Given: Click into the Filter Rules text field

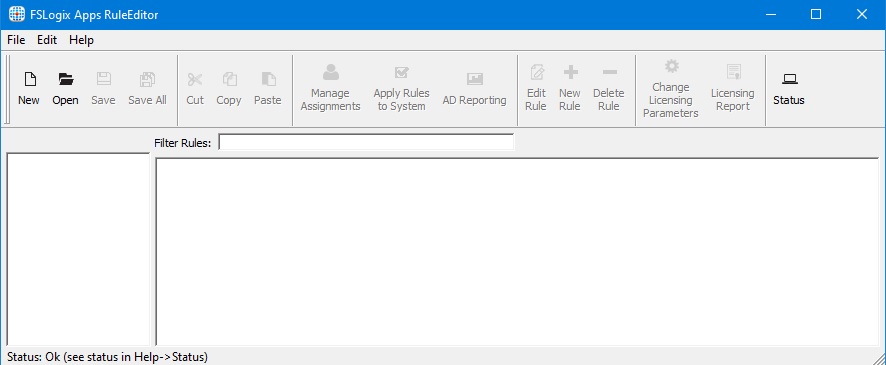Looking at the screenshot, I should [366, 142].
